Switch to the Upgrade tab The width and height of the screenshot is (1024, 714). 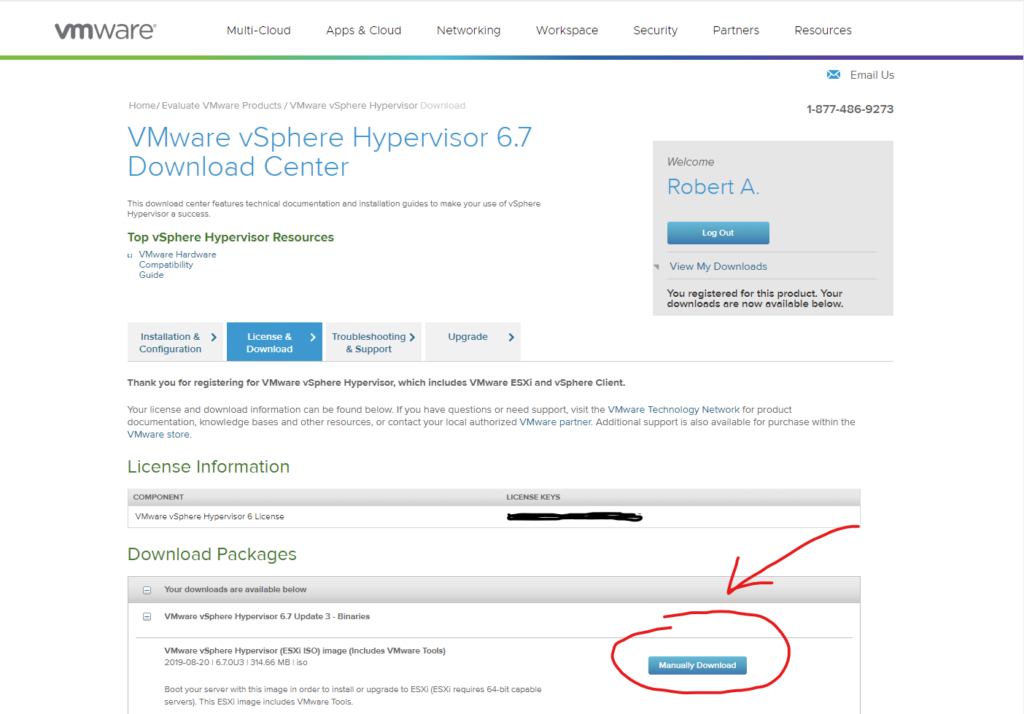(473, 342)
